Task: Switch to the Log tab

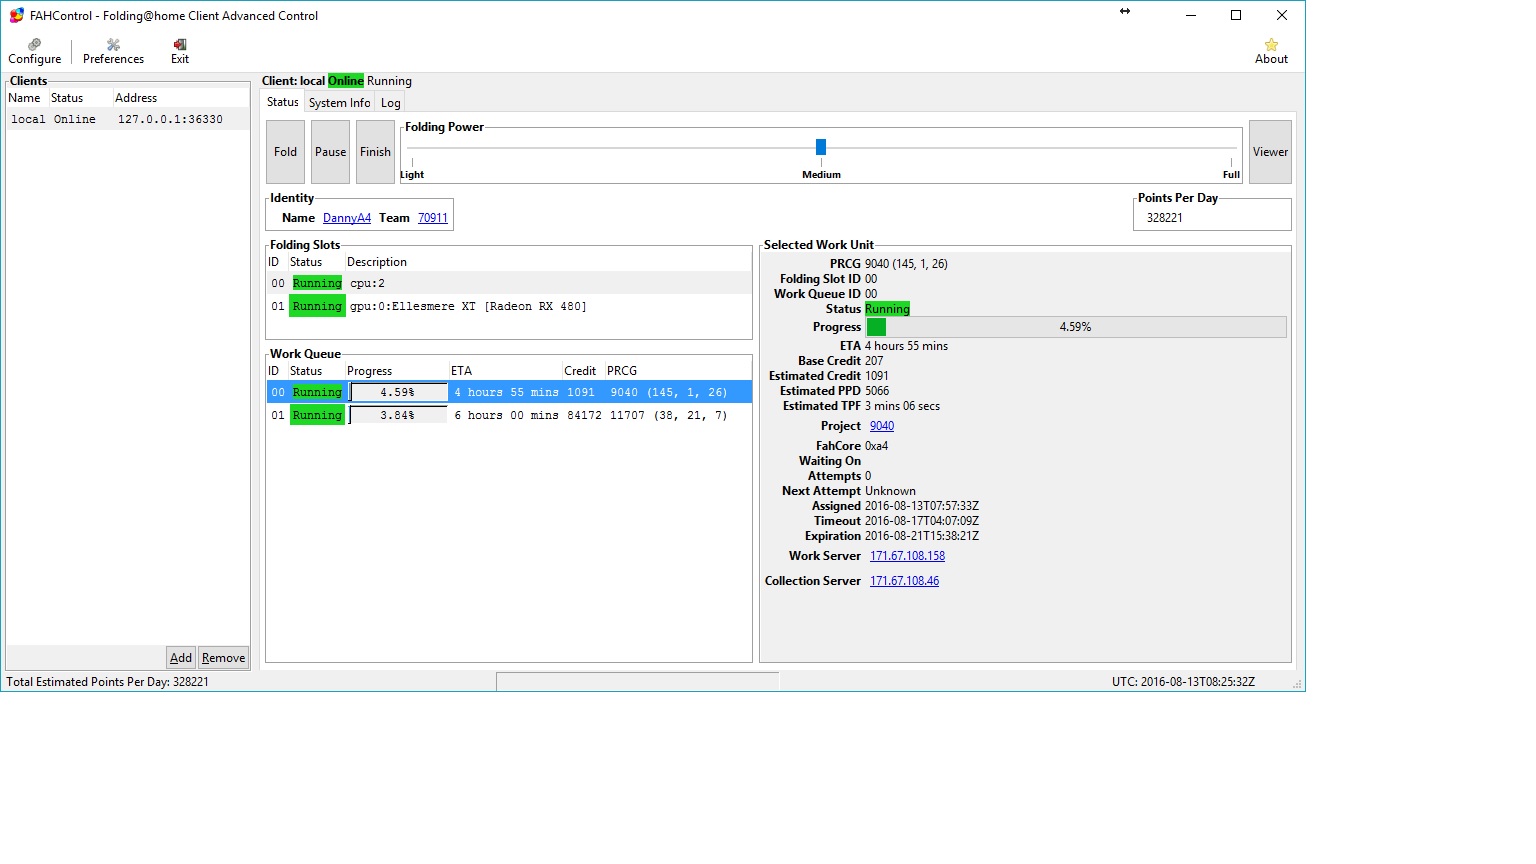Action: tap(390, 102)
